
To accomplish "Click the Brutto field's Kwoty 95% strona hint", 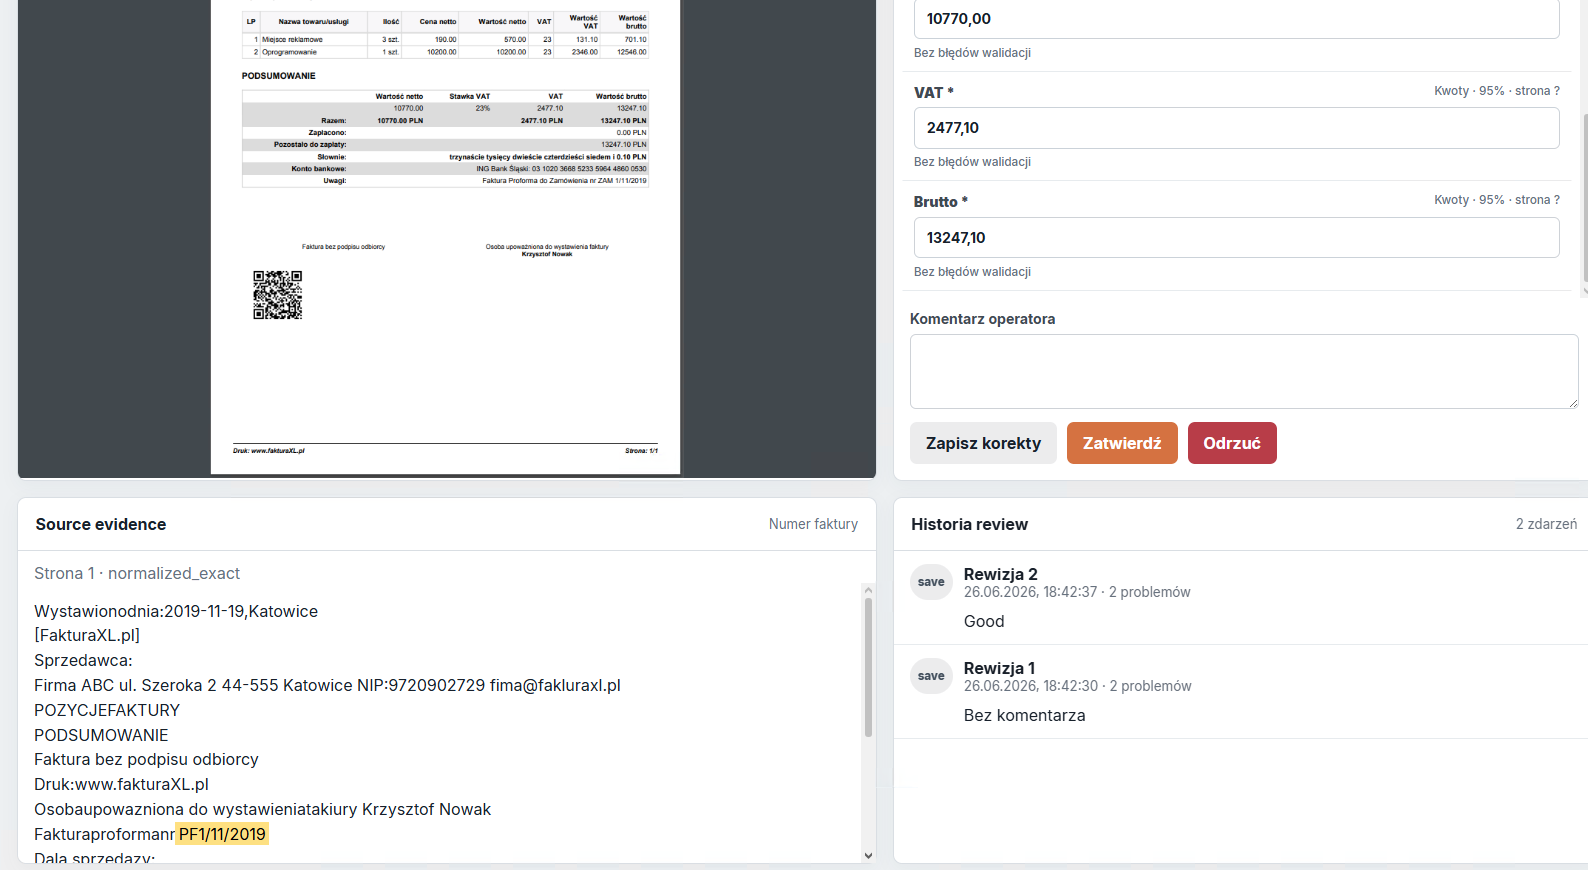I will coord(1497,200).
